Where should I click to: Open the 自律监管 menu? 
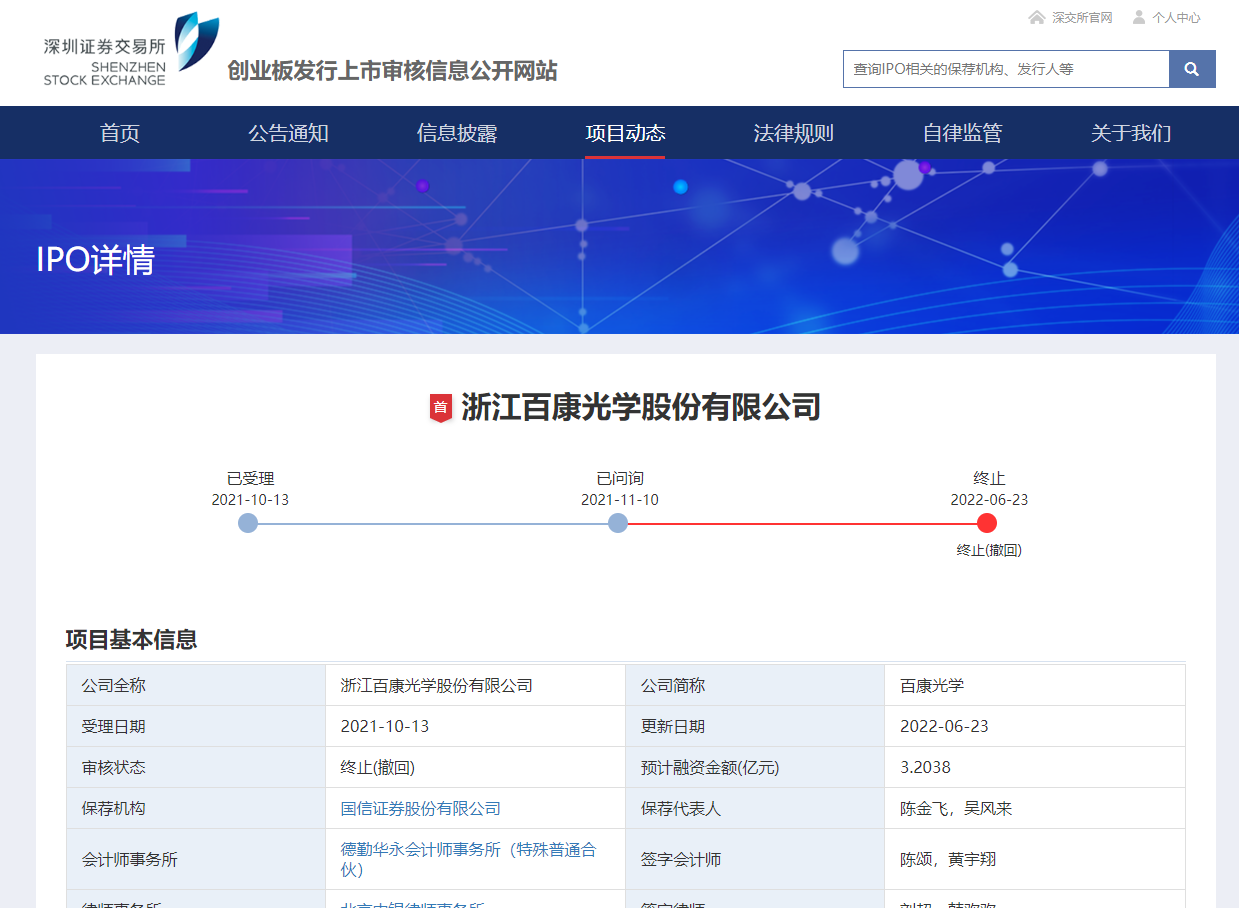[962, 133]
